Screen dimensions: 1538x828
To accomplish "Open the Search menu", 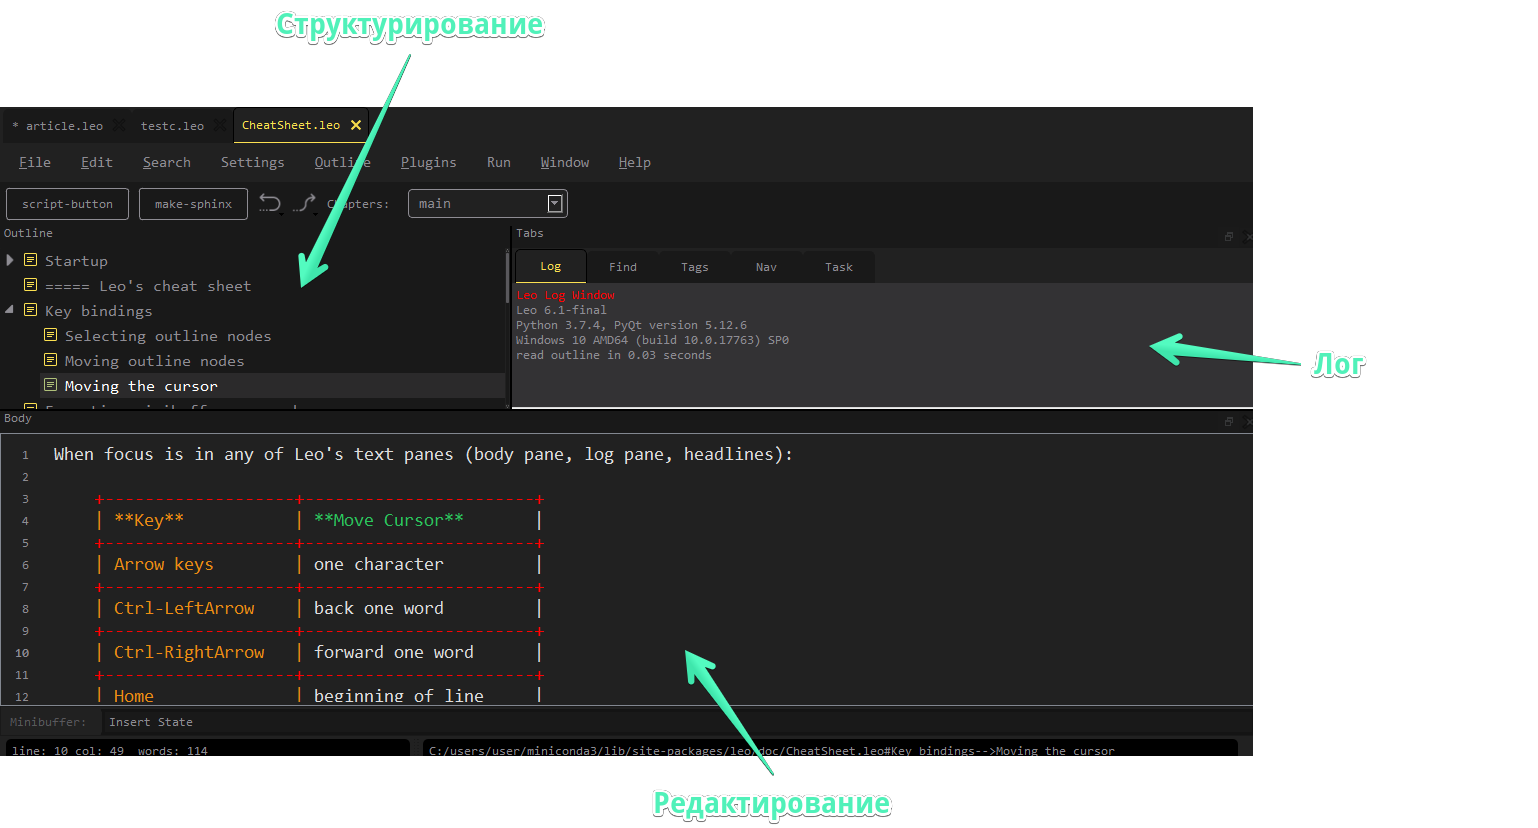I will click(167, 162).
